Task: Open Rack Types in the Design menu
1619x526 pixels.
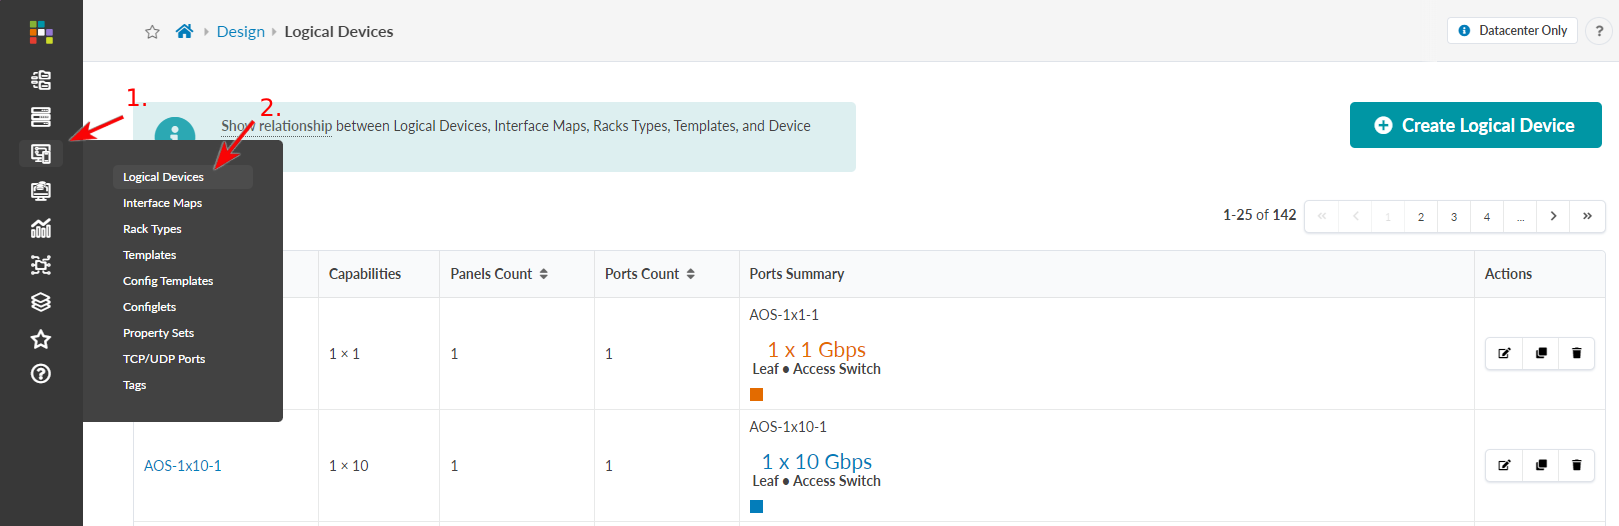Action: pos(152,229)
